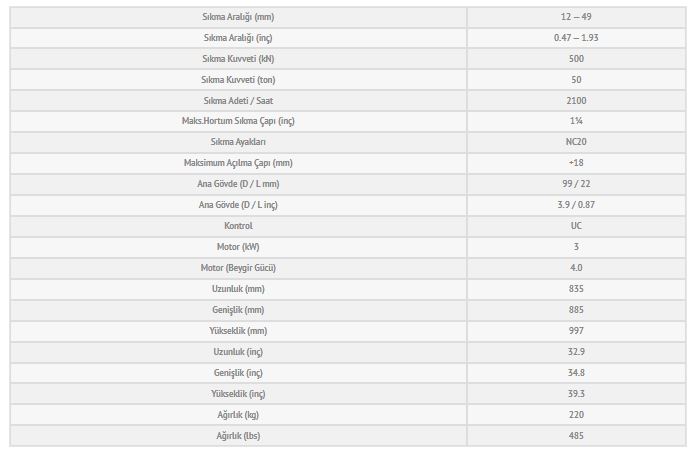Select the UC value in Kontrol row
695x455 pixels.
coord(576,226)
